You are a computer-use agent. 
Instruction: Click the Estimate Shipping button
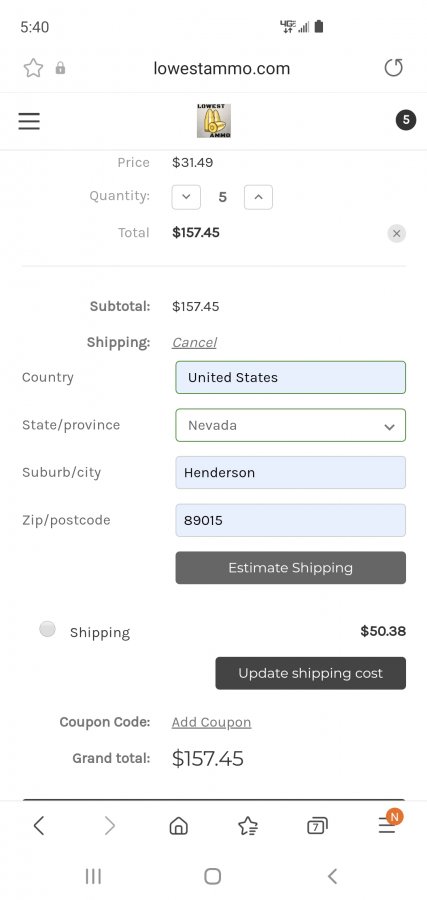click(290, 568)
